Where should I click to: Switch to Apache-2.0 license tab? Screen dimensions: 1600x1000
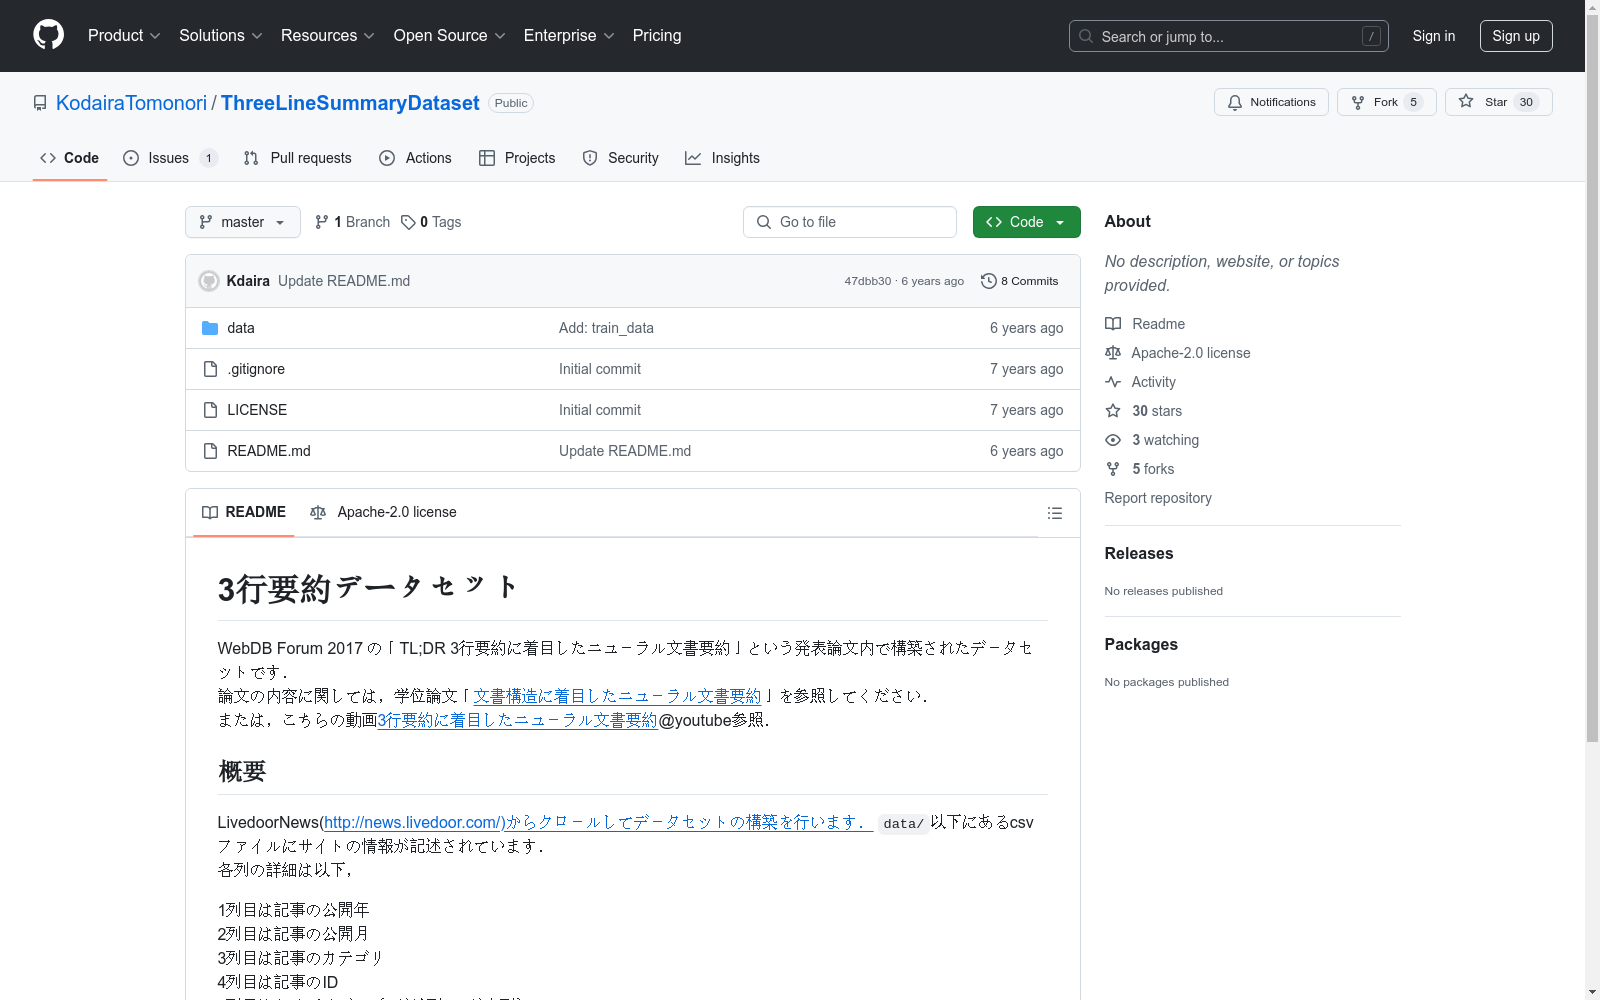(x=383, y=512)
